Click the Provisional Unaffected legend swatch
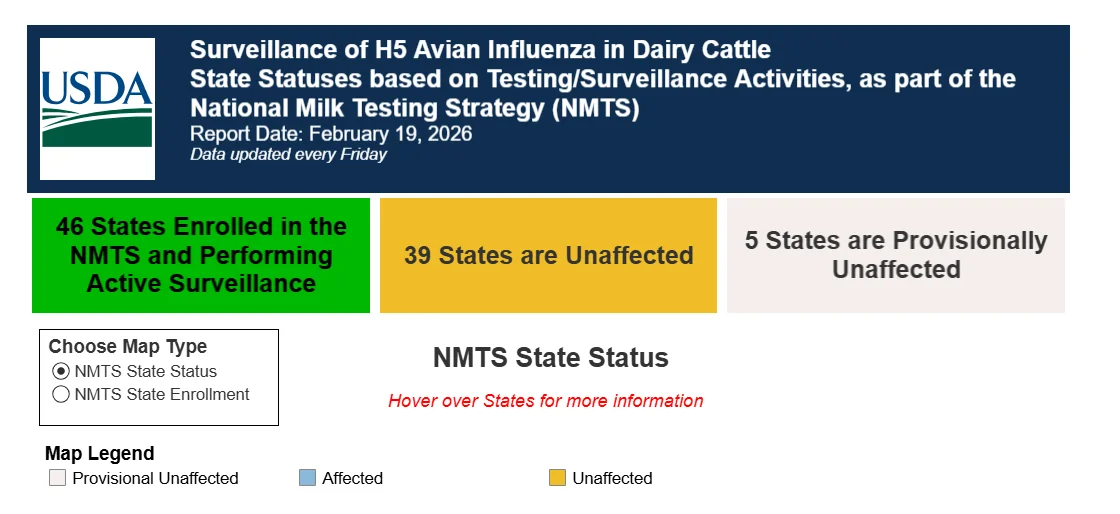This screenshot has height=514, width=1120. tap(57, 478)
